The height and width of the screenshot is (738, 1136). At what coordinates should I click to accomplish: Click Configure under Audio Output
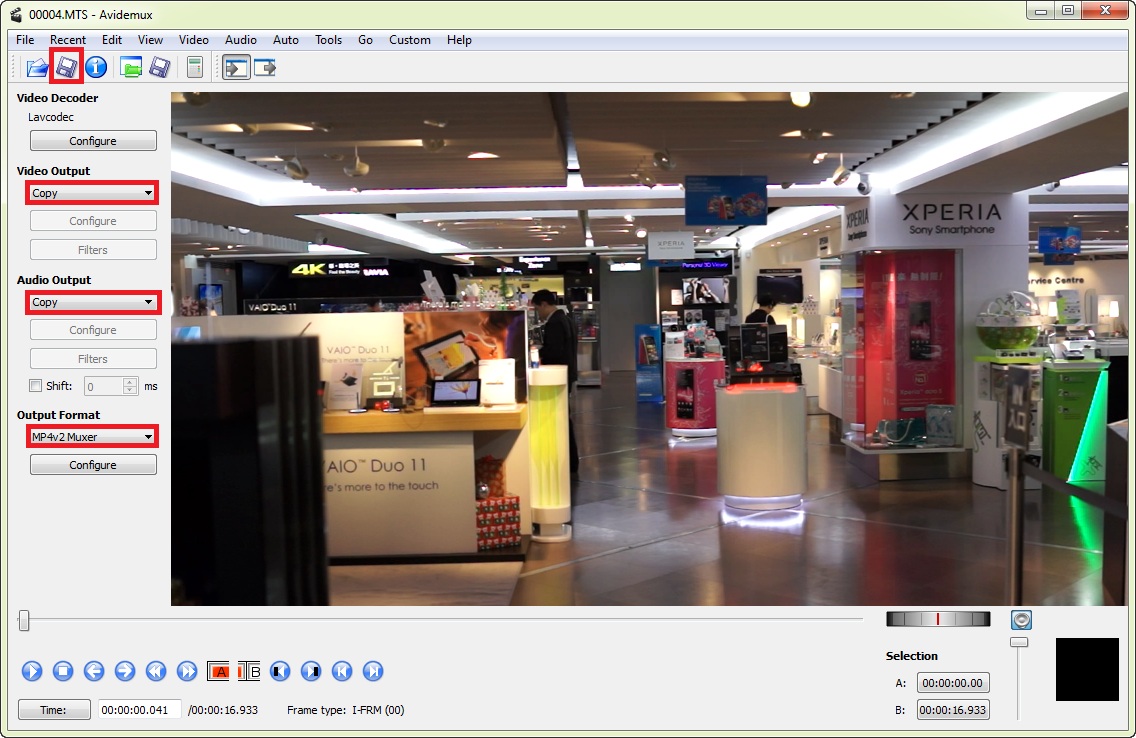coord(93,330)
